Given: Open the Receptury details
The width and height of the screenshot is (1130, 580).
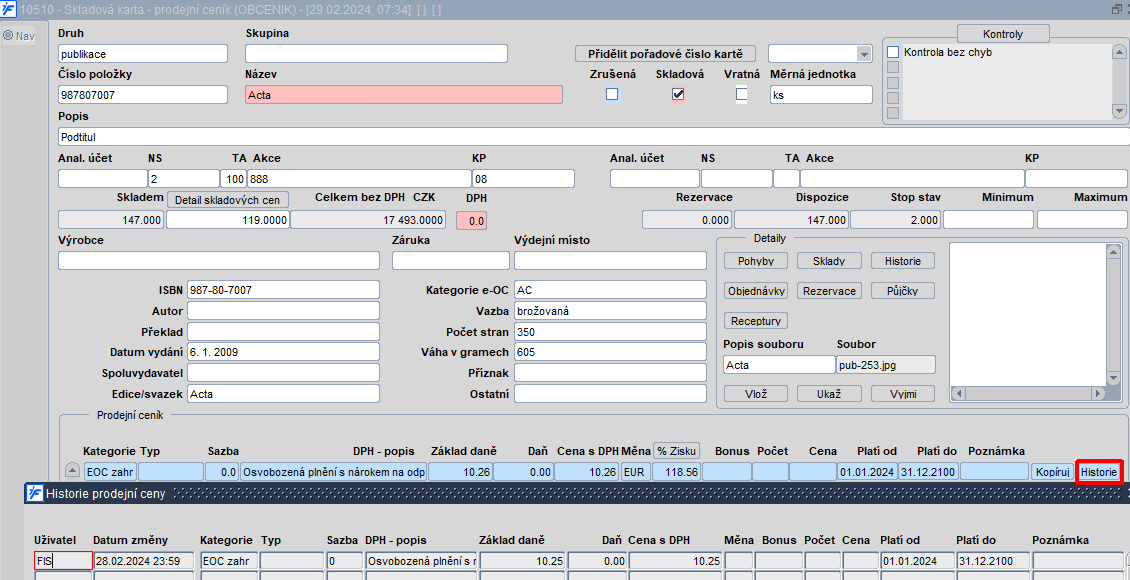Looking at the screenshot, I should (x=756, y=321).
